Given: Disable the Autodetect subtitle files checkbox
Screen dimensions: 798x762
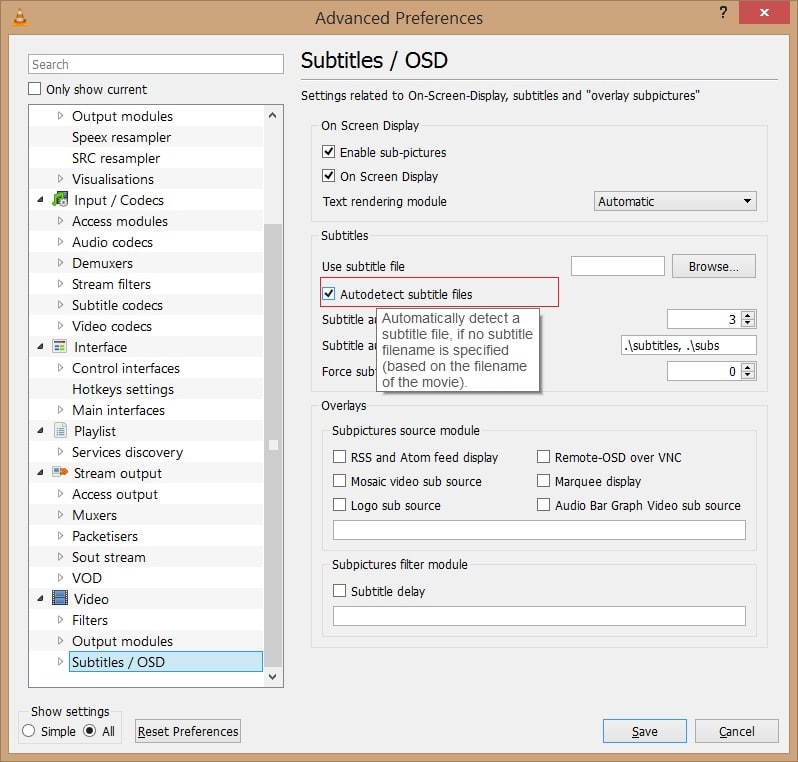Looking at the screenshot, I should pos(328,294).
